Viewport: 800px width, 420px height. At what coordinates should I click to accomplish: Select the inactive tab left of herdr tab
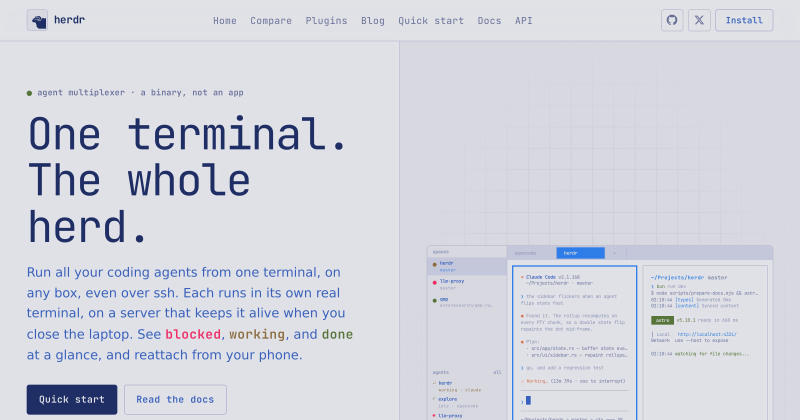point(531,253)
